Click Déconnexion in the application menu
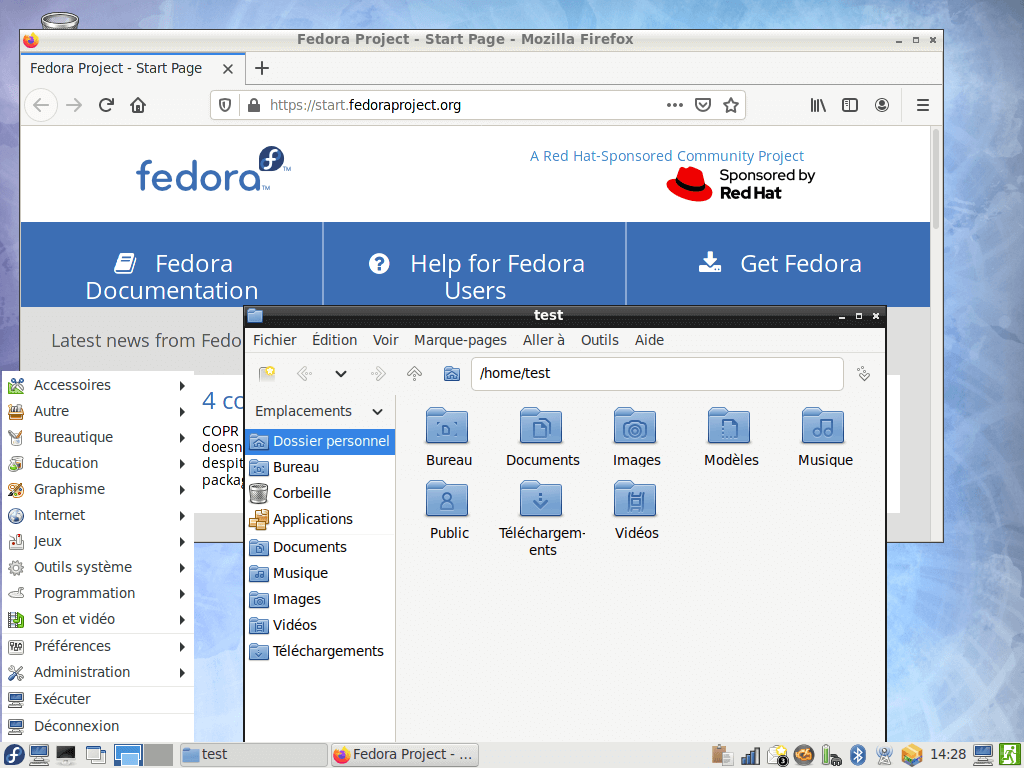 (98, 726)
